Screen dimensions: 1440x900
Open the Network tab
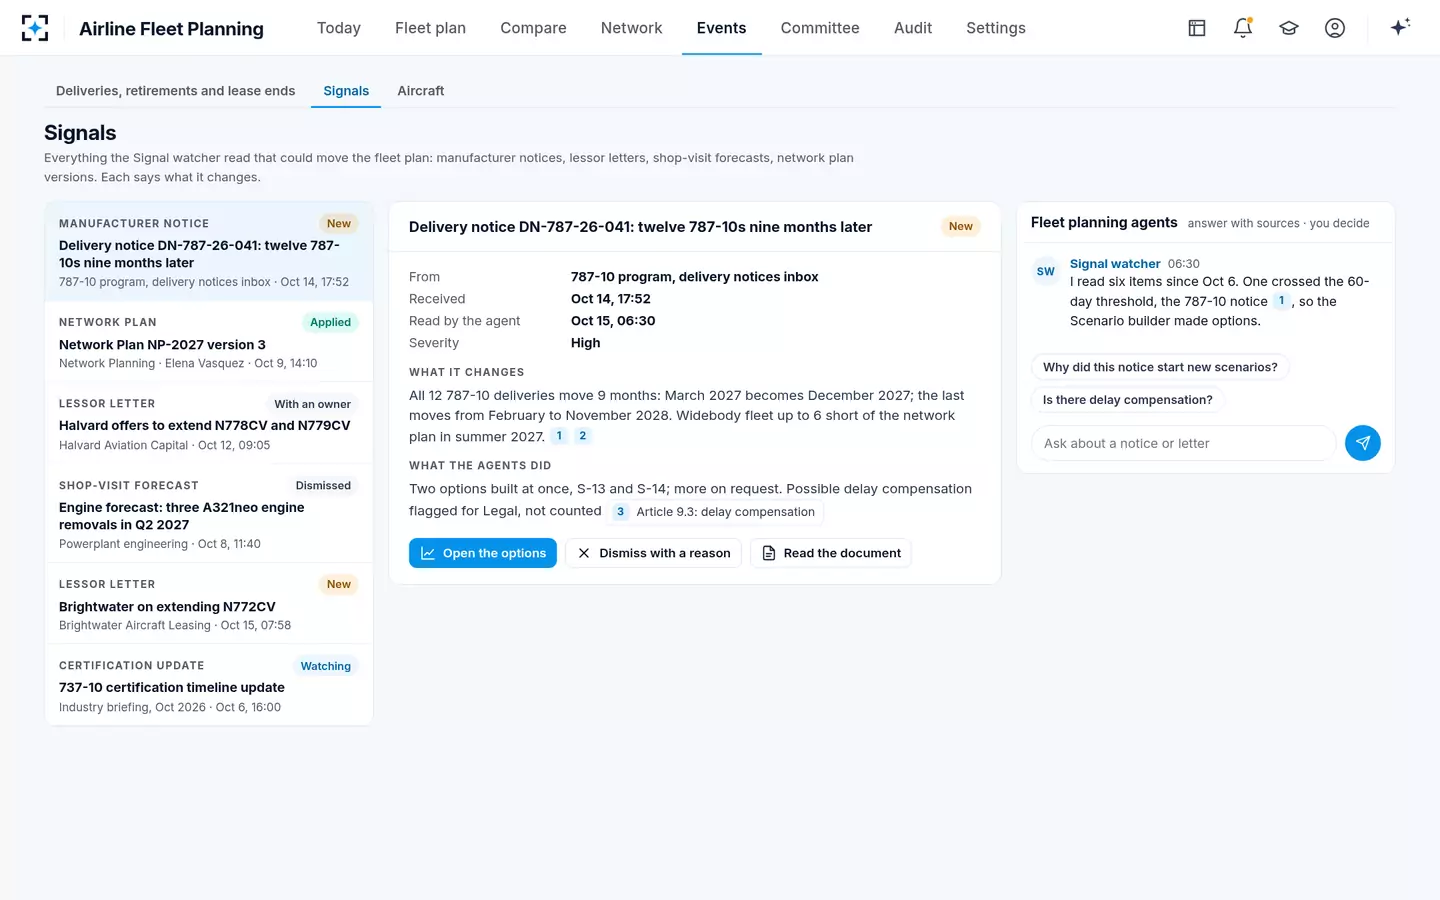631,28
